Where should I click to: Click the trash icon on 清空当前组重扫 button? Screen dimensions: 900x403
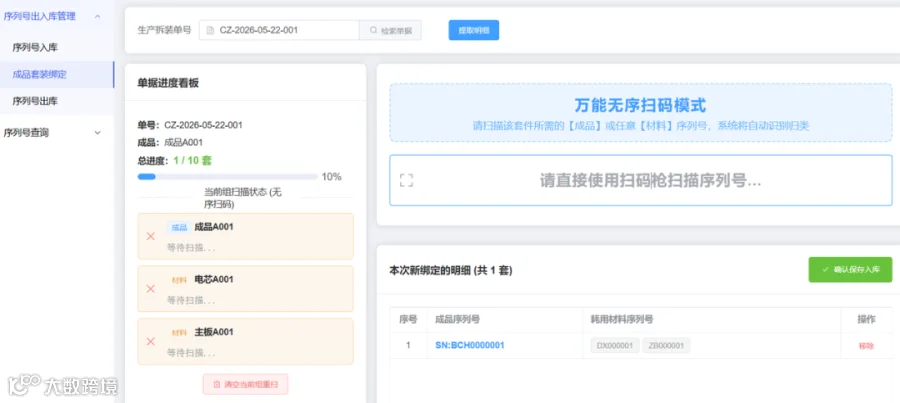tap(216, 385)
